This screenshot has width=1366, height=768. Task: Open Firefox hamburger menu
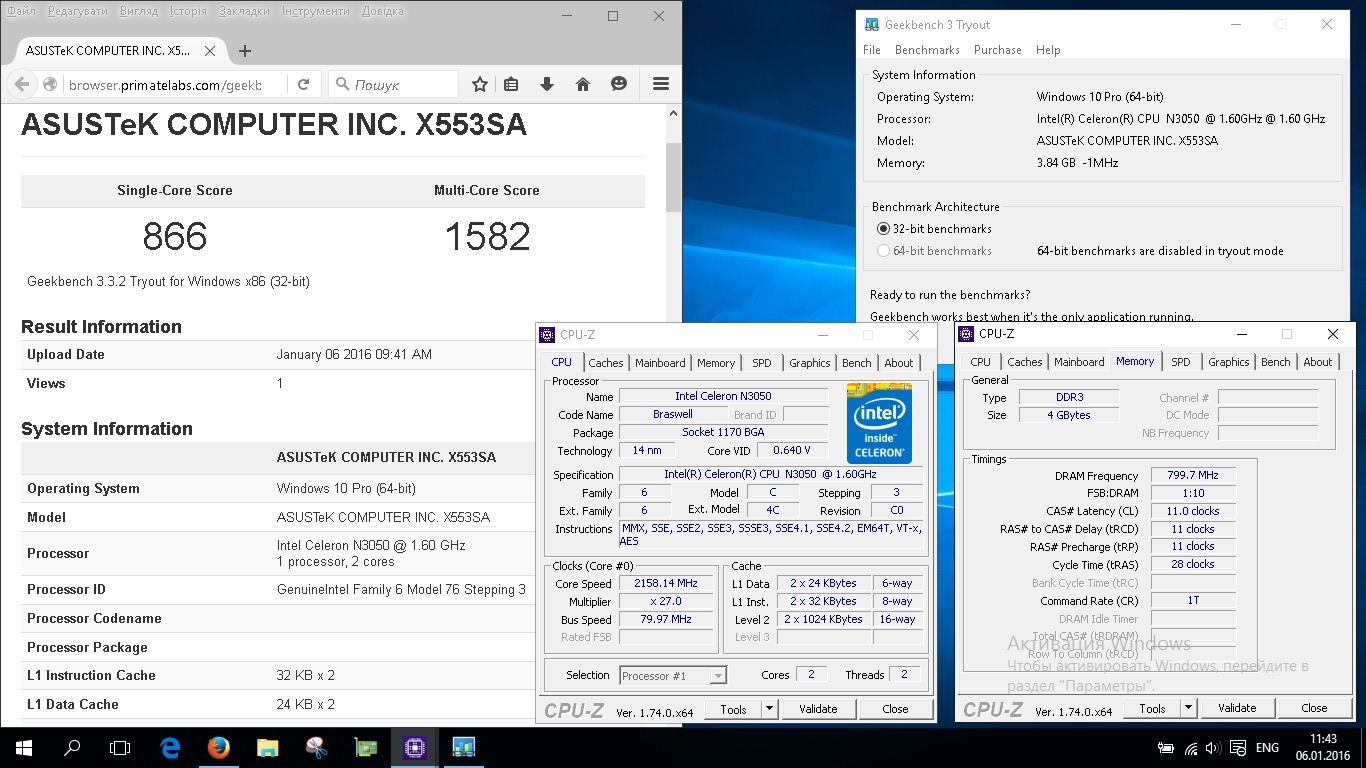[661, 85]
